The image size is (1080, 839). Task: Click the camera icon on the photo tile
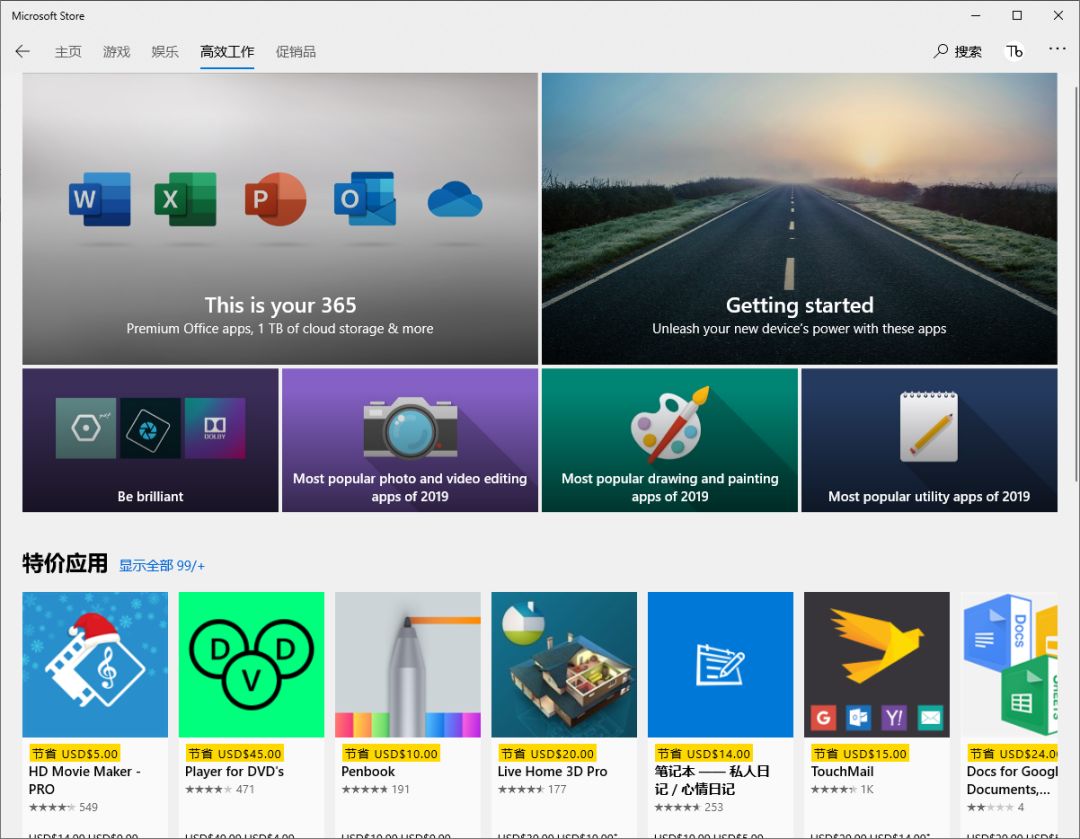411,428
